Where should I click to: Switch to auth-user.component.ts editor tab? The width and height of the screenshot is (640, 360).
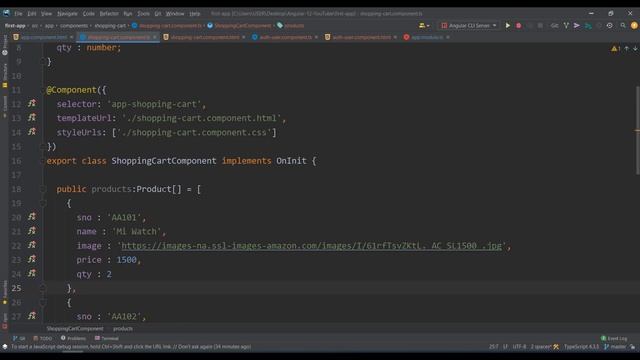[x=285, y=37]
